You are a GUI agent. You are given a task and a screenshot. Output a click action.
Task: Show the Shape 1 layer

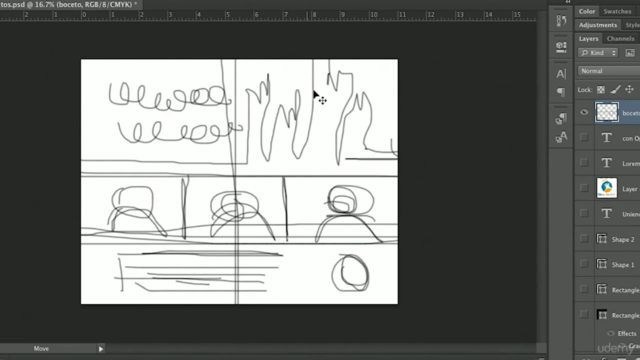tap(584, 264)
